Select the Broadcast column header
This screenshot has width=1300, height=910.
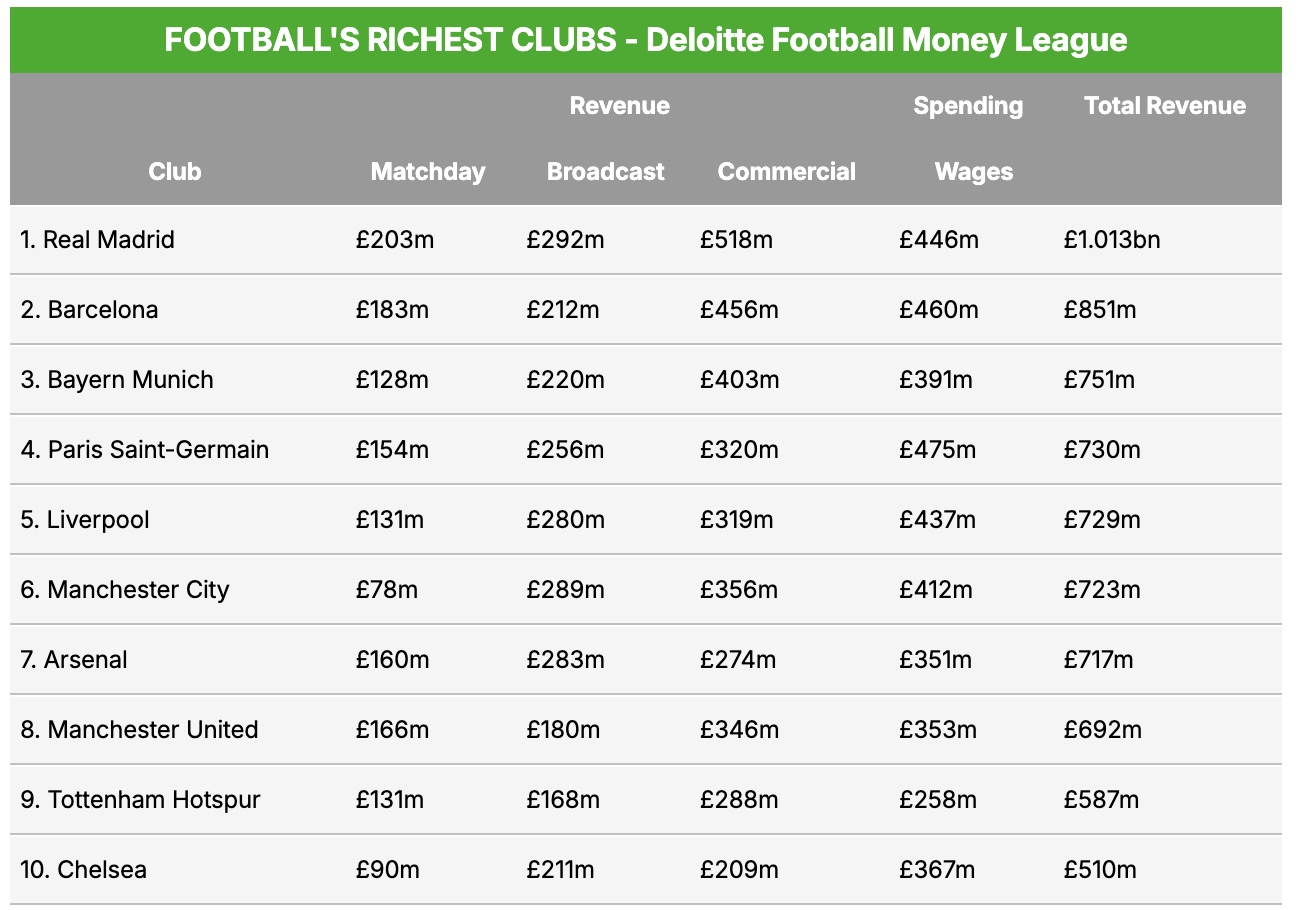pos(605,172)
